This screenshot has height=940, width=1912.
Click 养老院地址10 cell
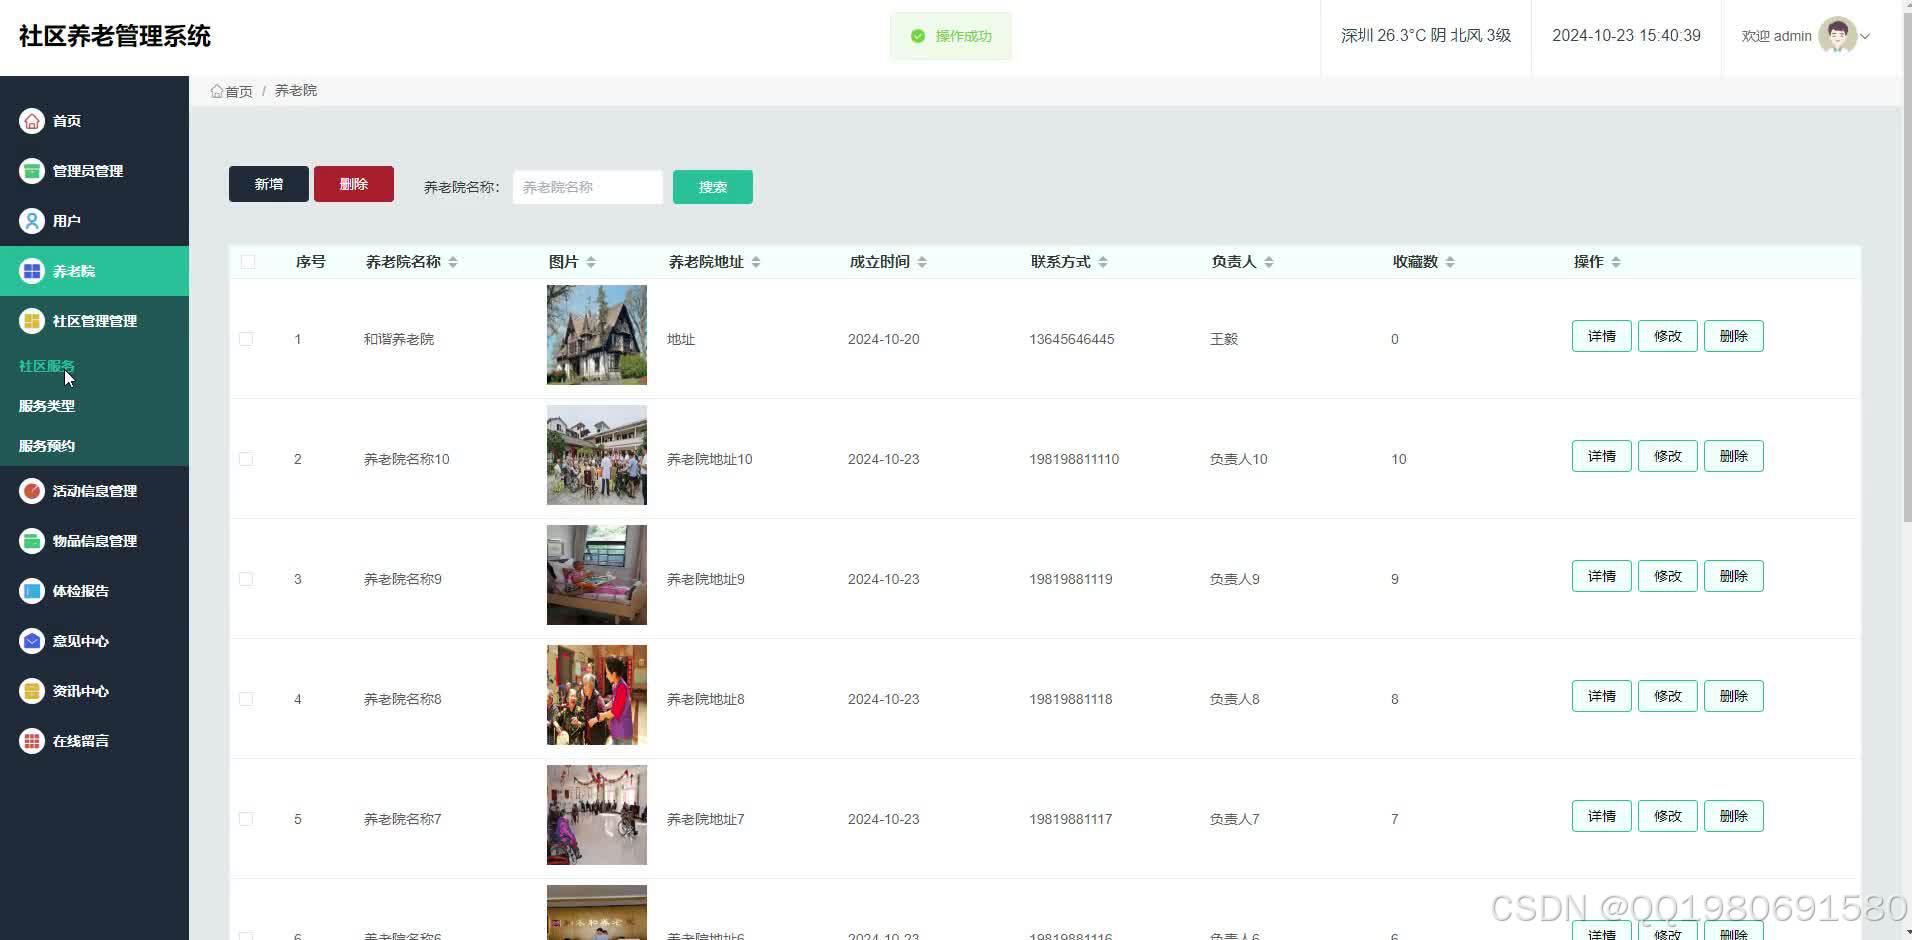(710, 459)
